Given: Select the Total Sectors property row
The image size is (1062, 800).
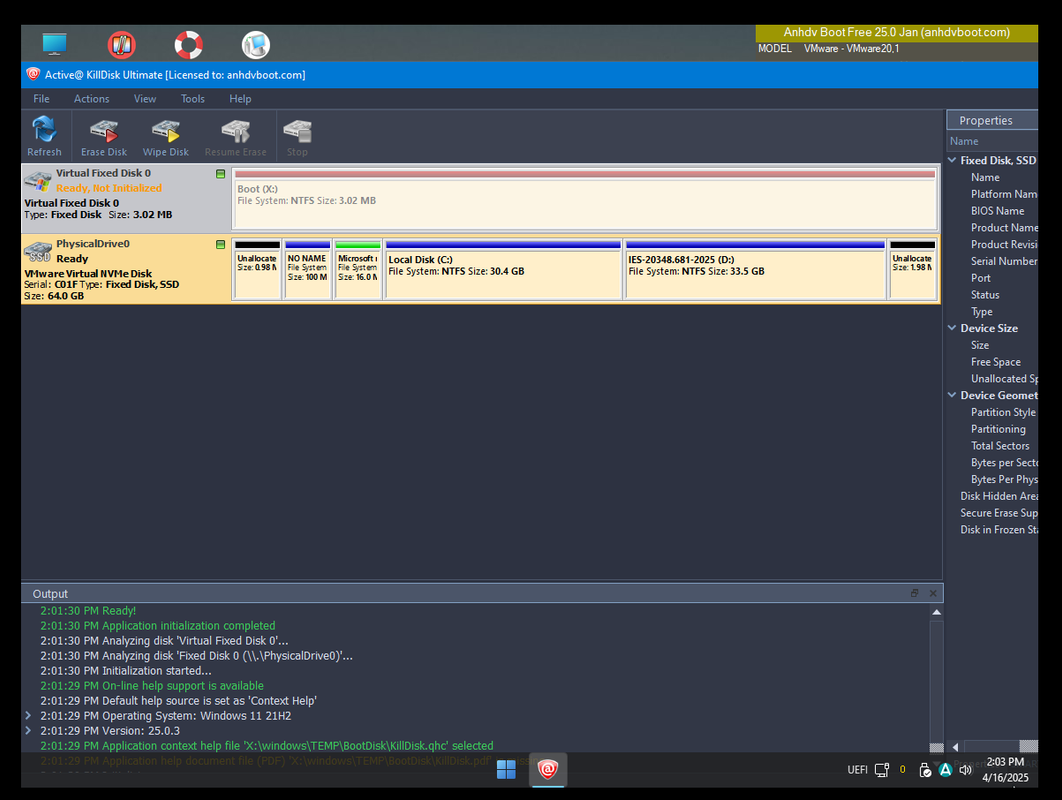Looking at the screenshot, I should pos(992,446).
